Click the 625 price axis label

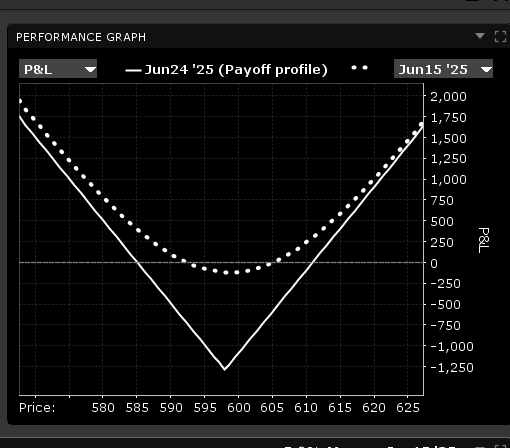pyautogui.click(x=408, y=408)
